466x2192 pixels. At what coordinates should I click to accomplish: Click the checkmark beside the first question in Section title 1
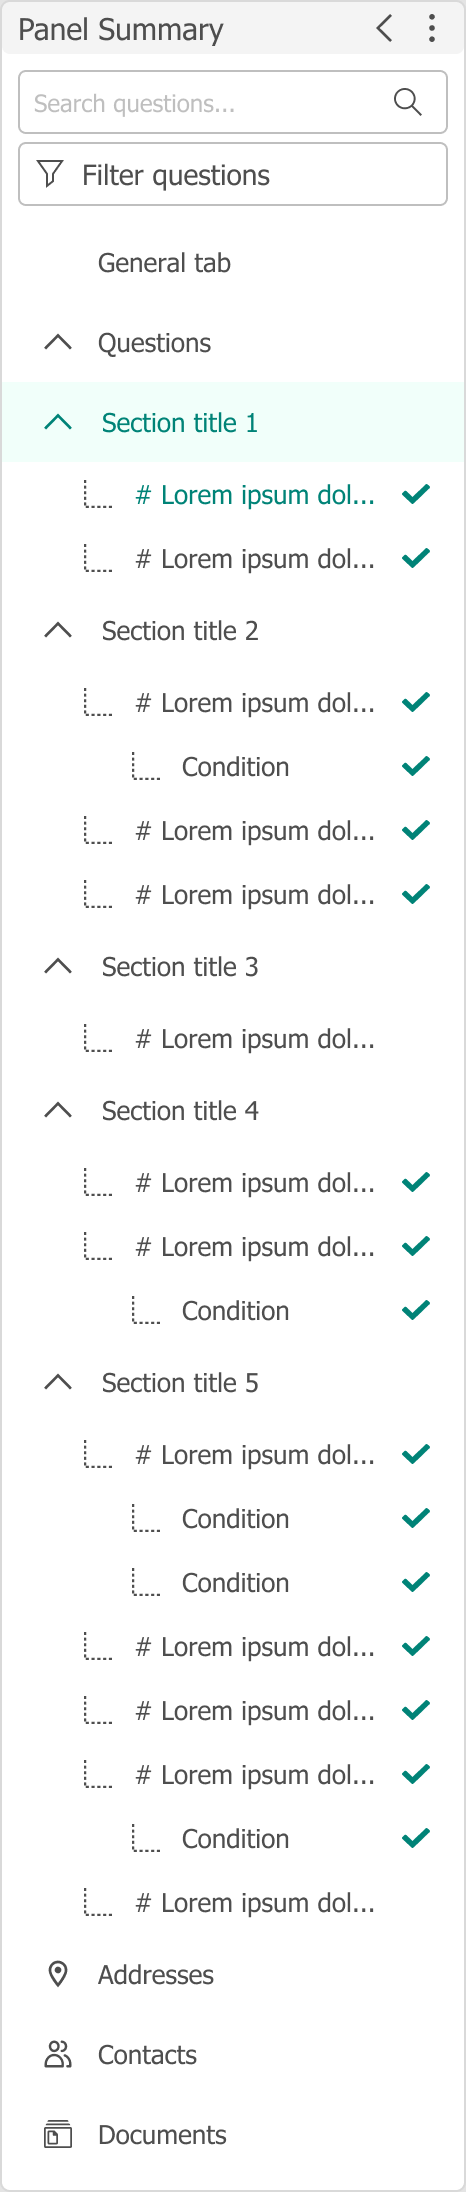pyautogui.click(x=416, y=494)
